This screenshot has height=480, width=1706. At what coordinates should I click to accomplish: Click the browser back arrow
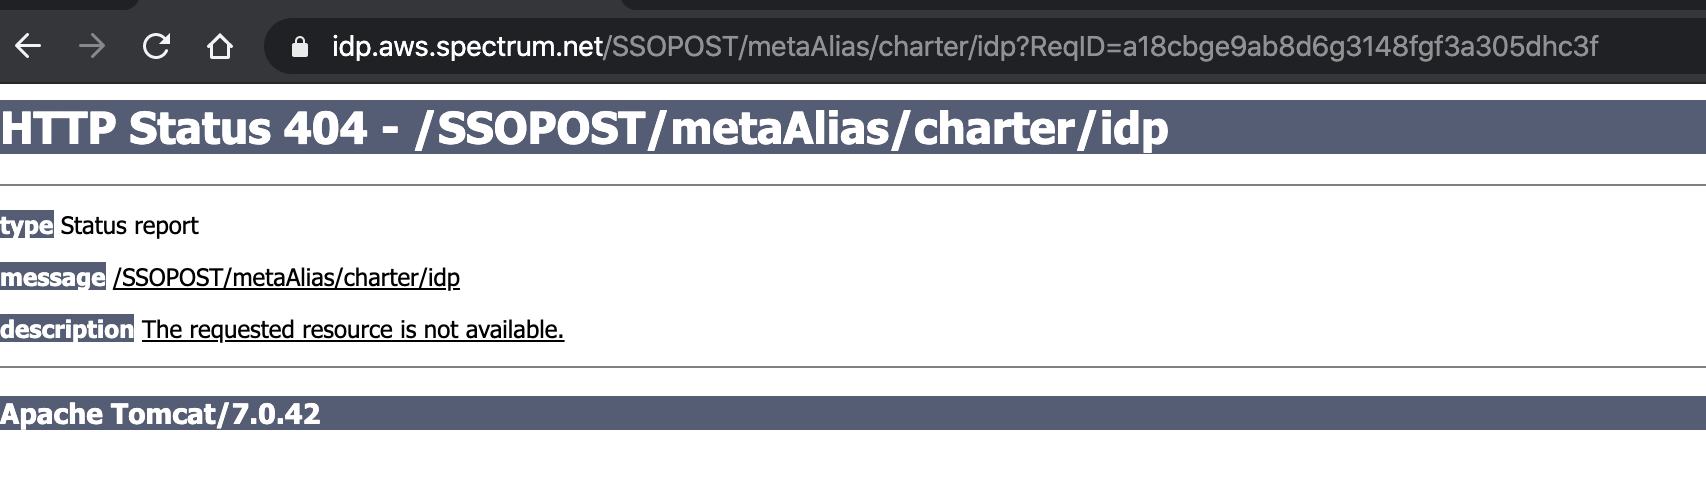click(28, 46)
